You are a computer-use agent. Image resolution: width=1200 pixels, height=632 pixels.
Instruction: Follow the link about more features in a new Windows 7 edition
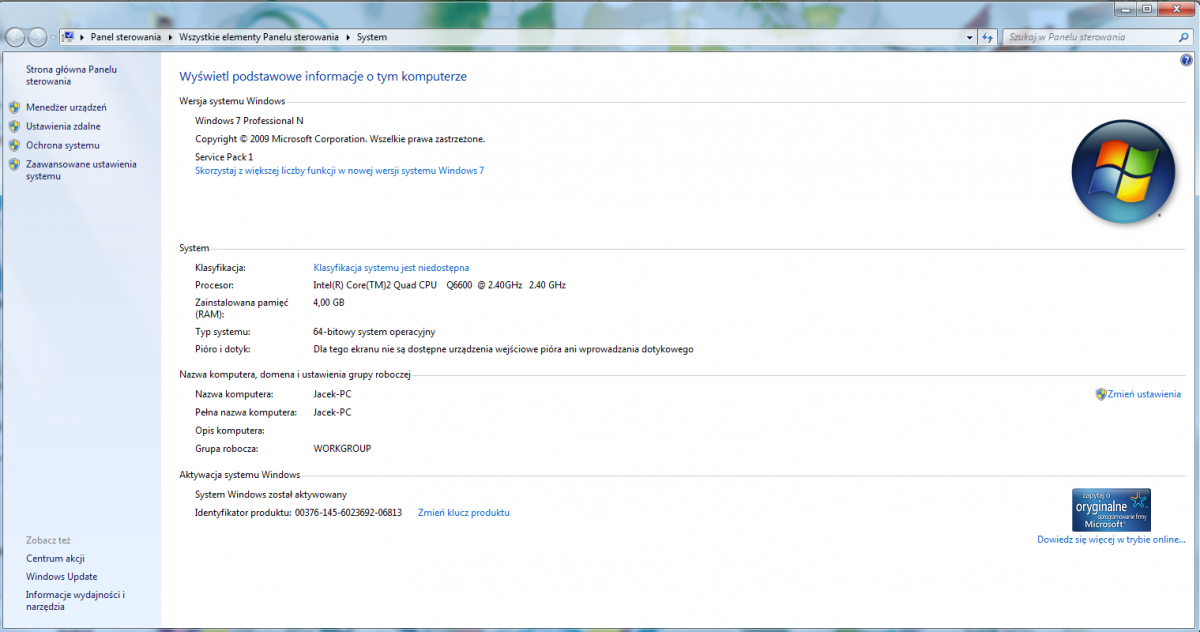(x=339, y=171)
